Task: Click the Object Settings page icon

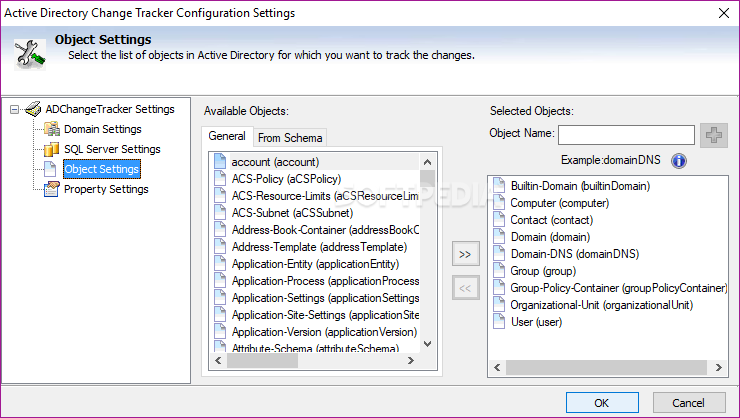Action: (x=50, y=169)
